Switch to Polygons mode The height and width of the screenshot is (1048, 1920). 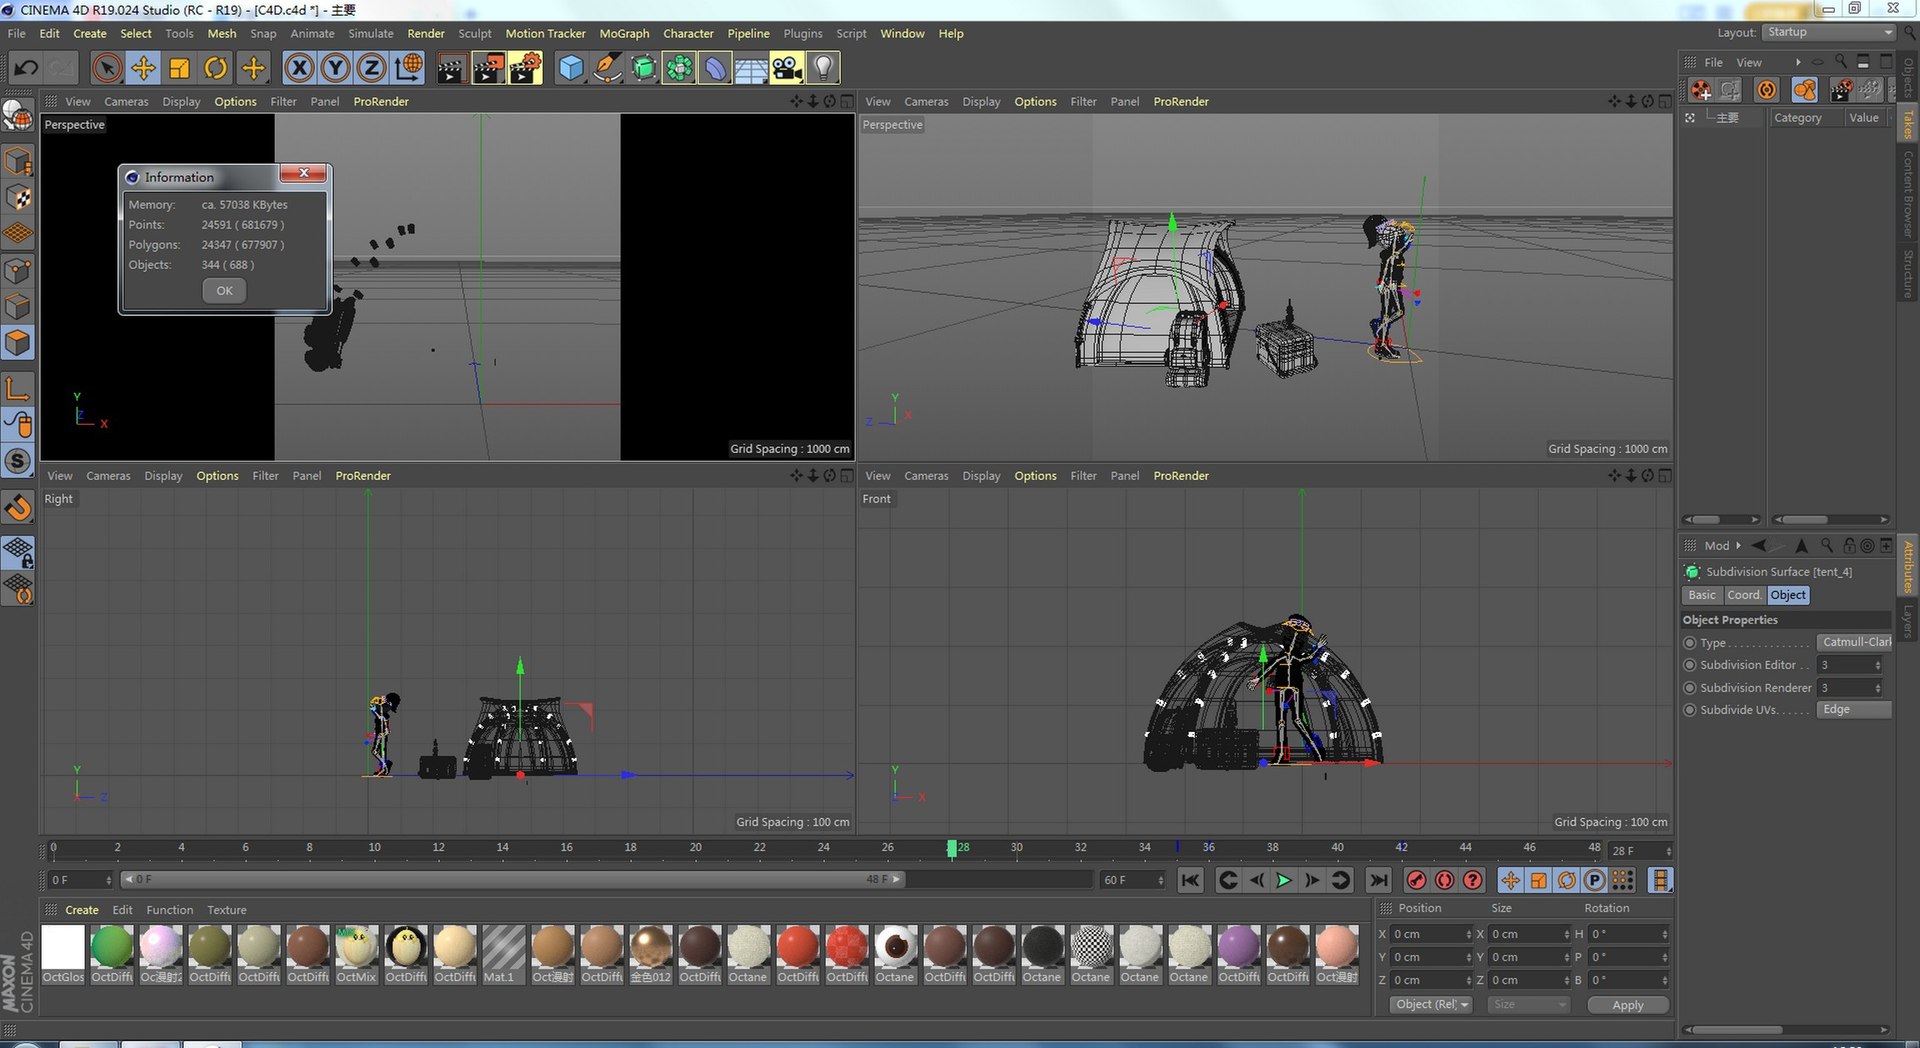pos(18,343)
